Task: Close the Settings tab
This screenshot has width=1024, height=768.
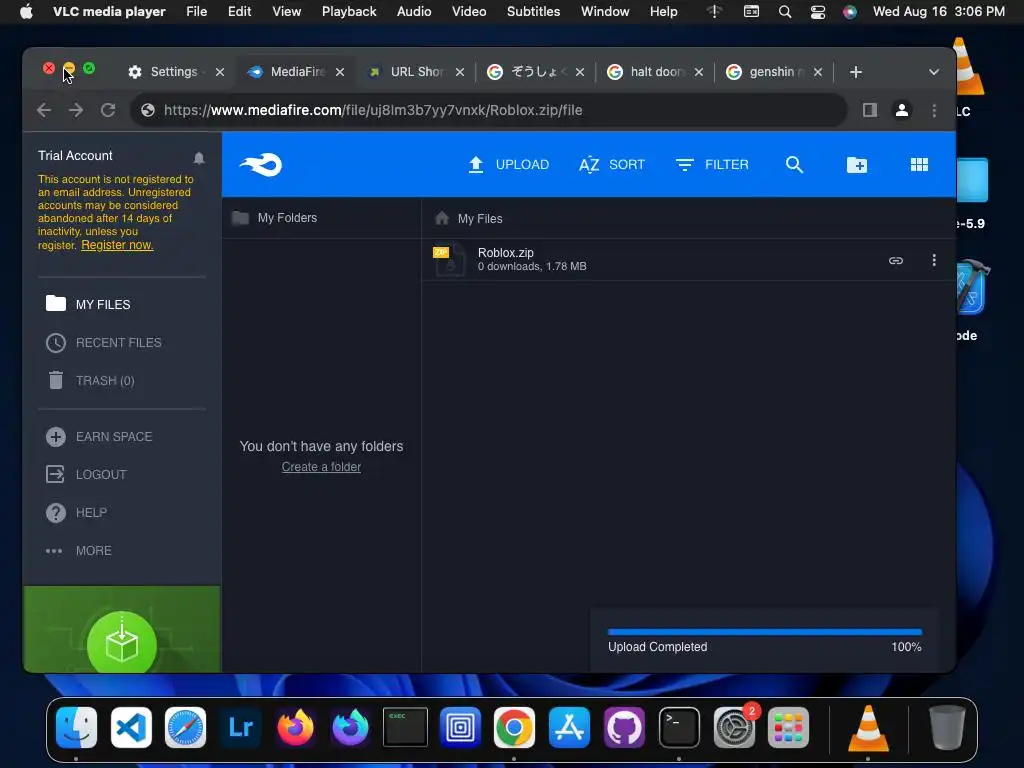Action: point(220,72)
